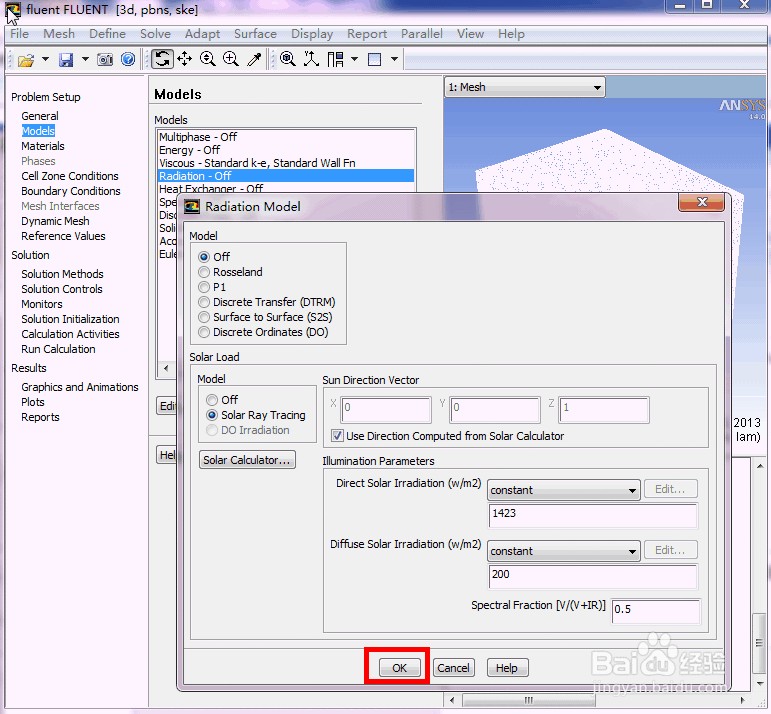Click console vertical scrollbar up arrow
Viewport: 771px width, 714px height.
(760, 465)
